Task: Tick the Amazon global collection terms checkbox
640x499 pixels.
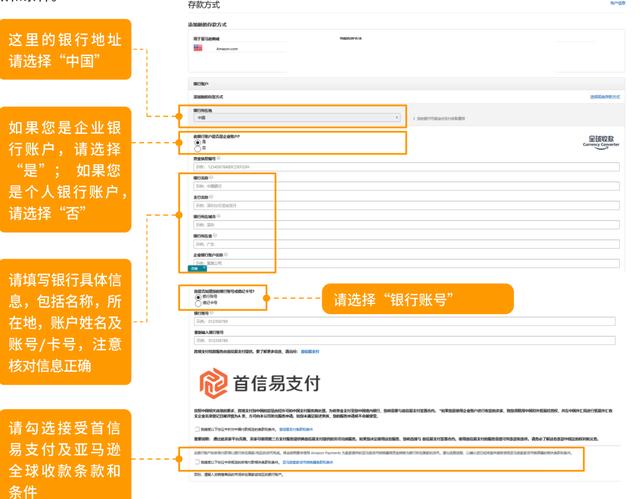Action: coord(197,462)
